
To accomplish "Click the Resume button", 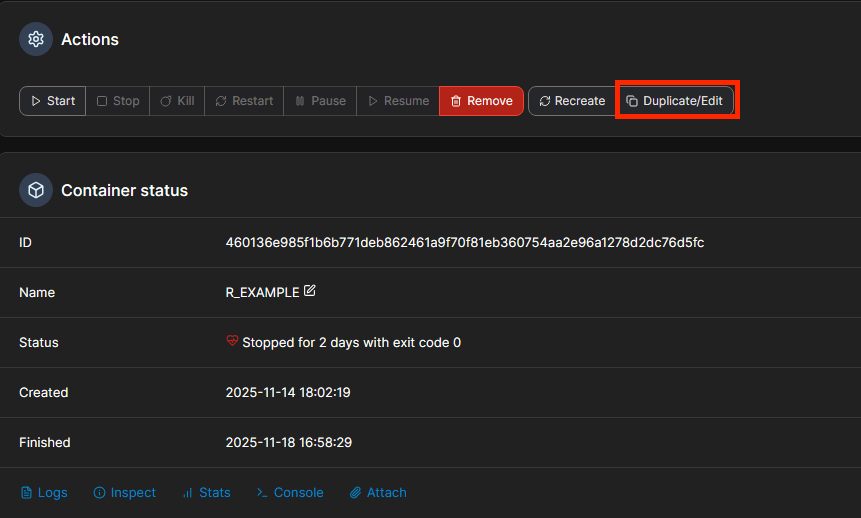I will tap(398, 101).
